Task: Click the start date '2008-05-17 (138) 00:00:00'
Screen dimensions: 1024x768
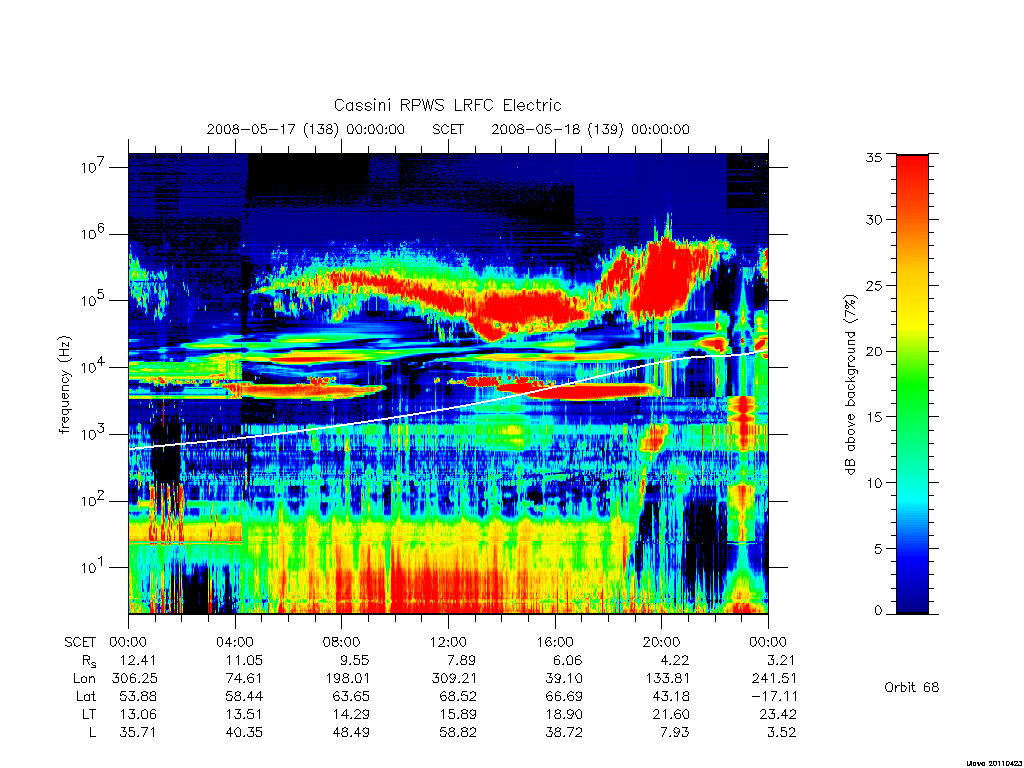Action: tap(306, 129)
